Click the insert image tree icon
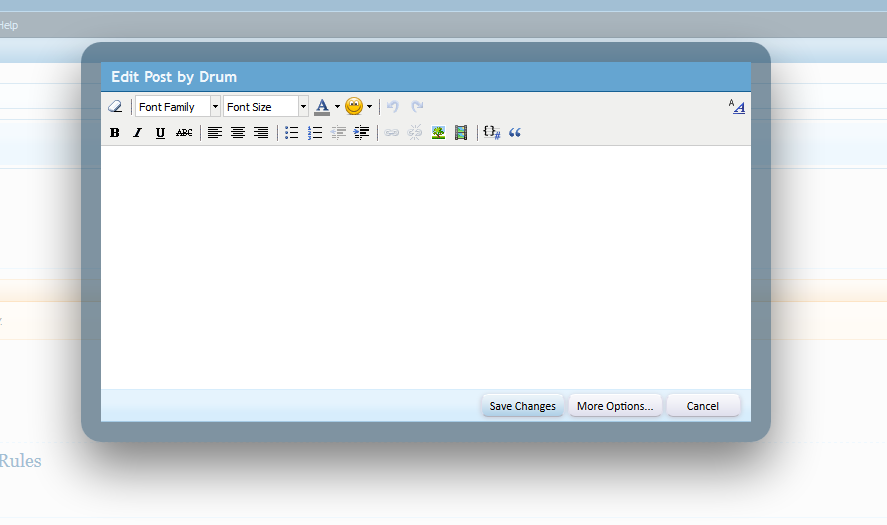887x525 pixels. point(438,132)
